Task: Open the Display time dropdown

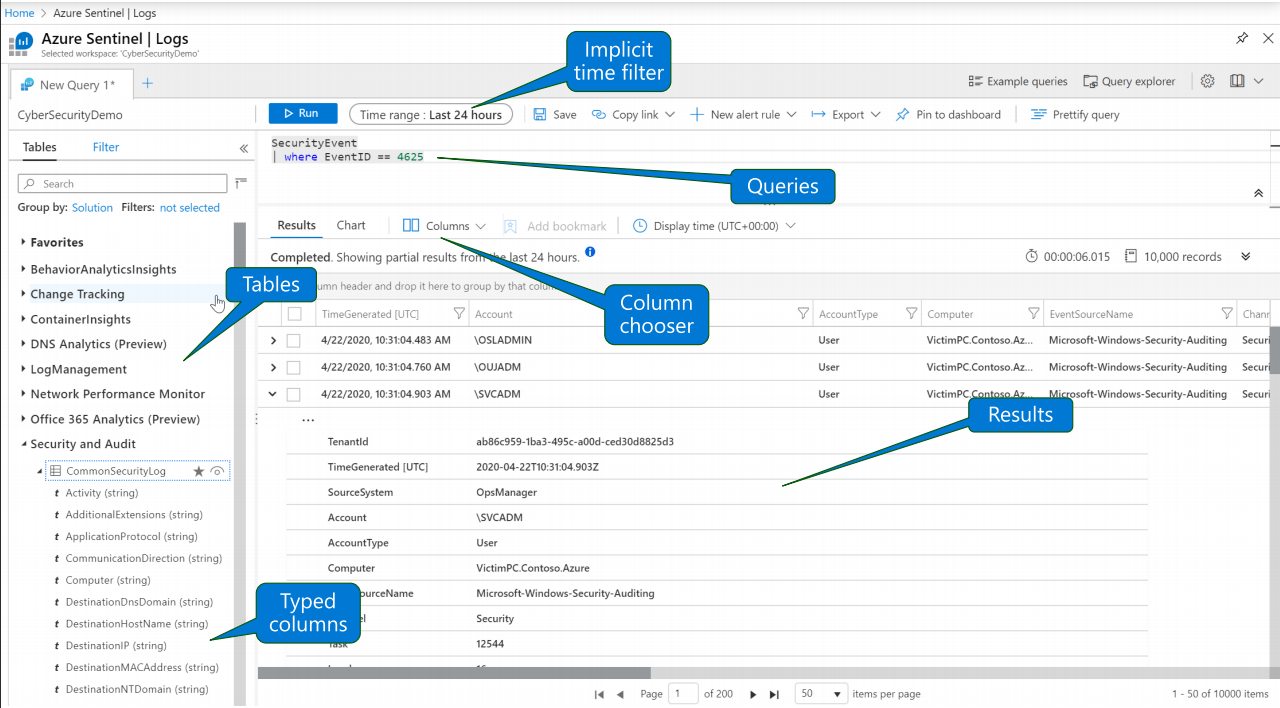Action: 714,226
